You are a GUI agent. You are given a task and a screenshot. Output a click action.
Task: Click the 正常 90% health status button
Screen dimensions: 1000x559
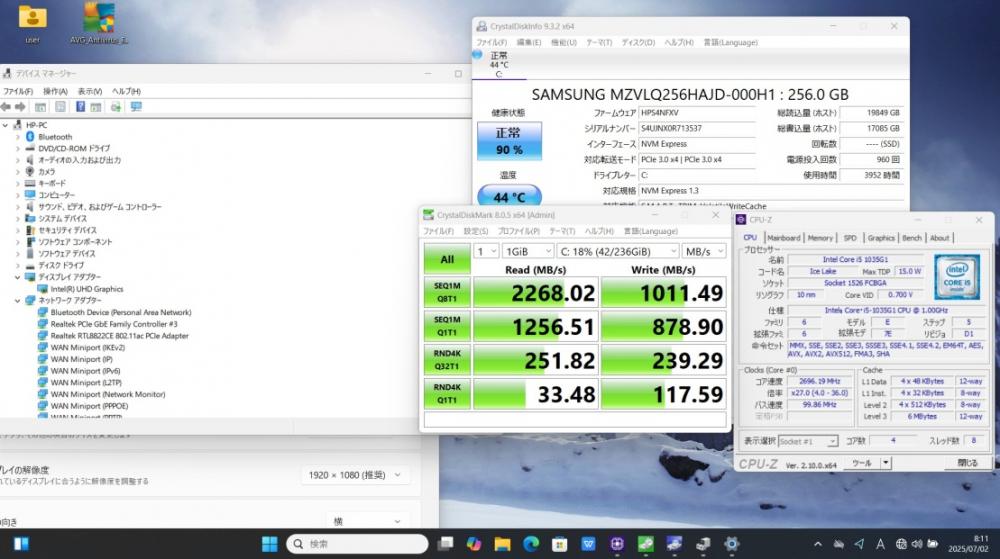pos(509,141)
